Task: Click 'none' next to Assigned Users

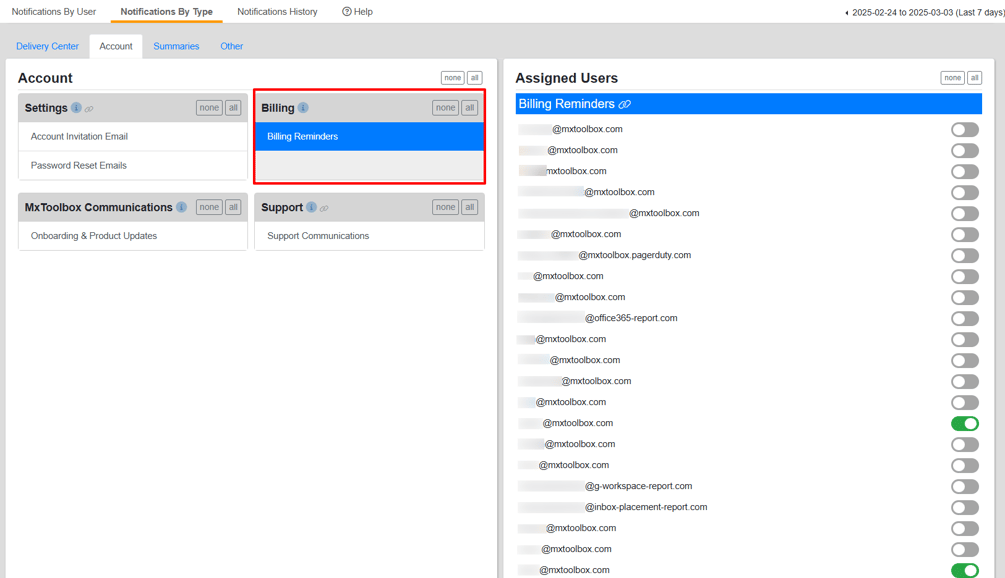Action: pos(952,77)
